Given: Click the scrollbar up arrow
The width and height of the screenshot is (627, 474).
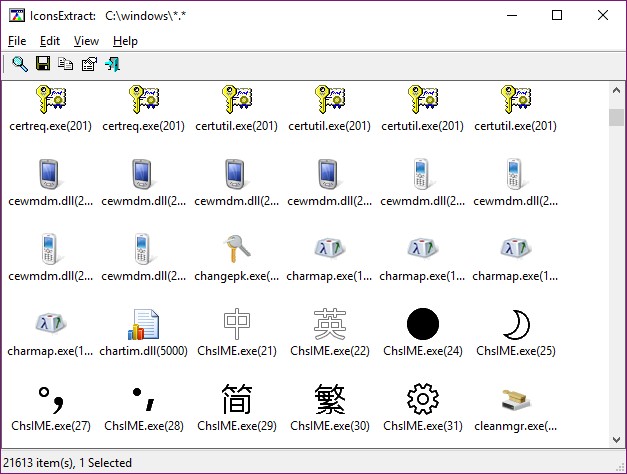Looking at the screenshot, I should pos(617,90).
